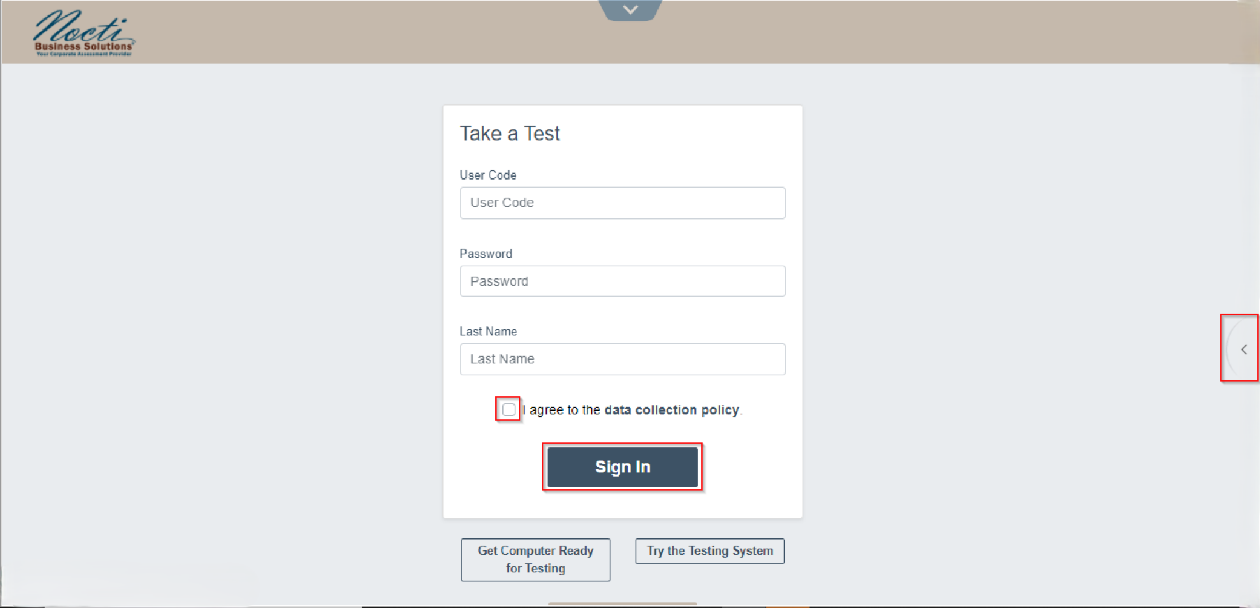Screen dimensions: 1260x608
Task: Click Get Computer Ready for Testing
Action: click(x=535, y=559)
